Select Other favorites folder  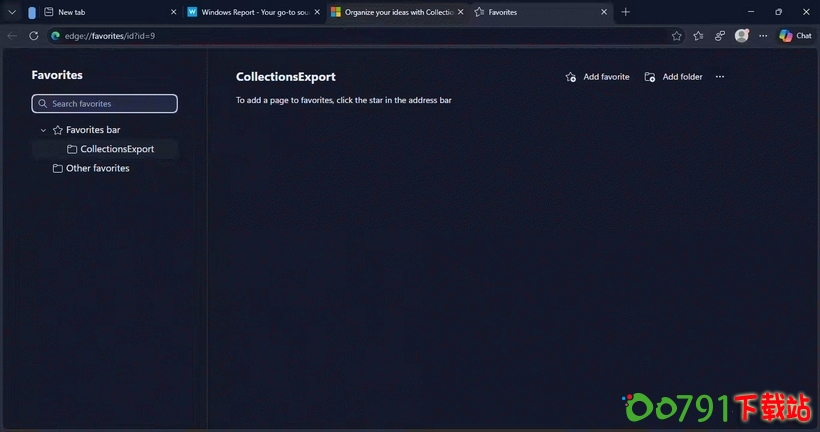point(97,168)
